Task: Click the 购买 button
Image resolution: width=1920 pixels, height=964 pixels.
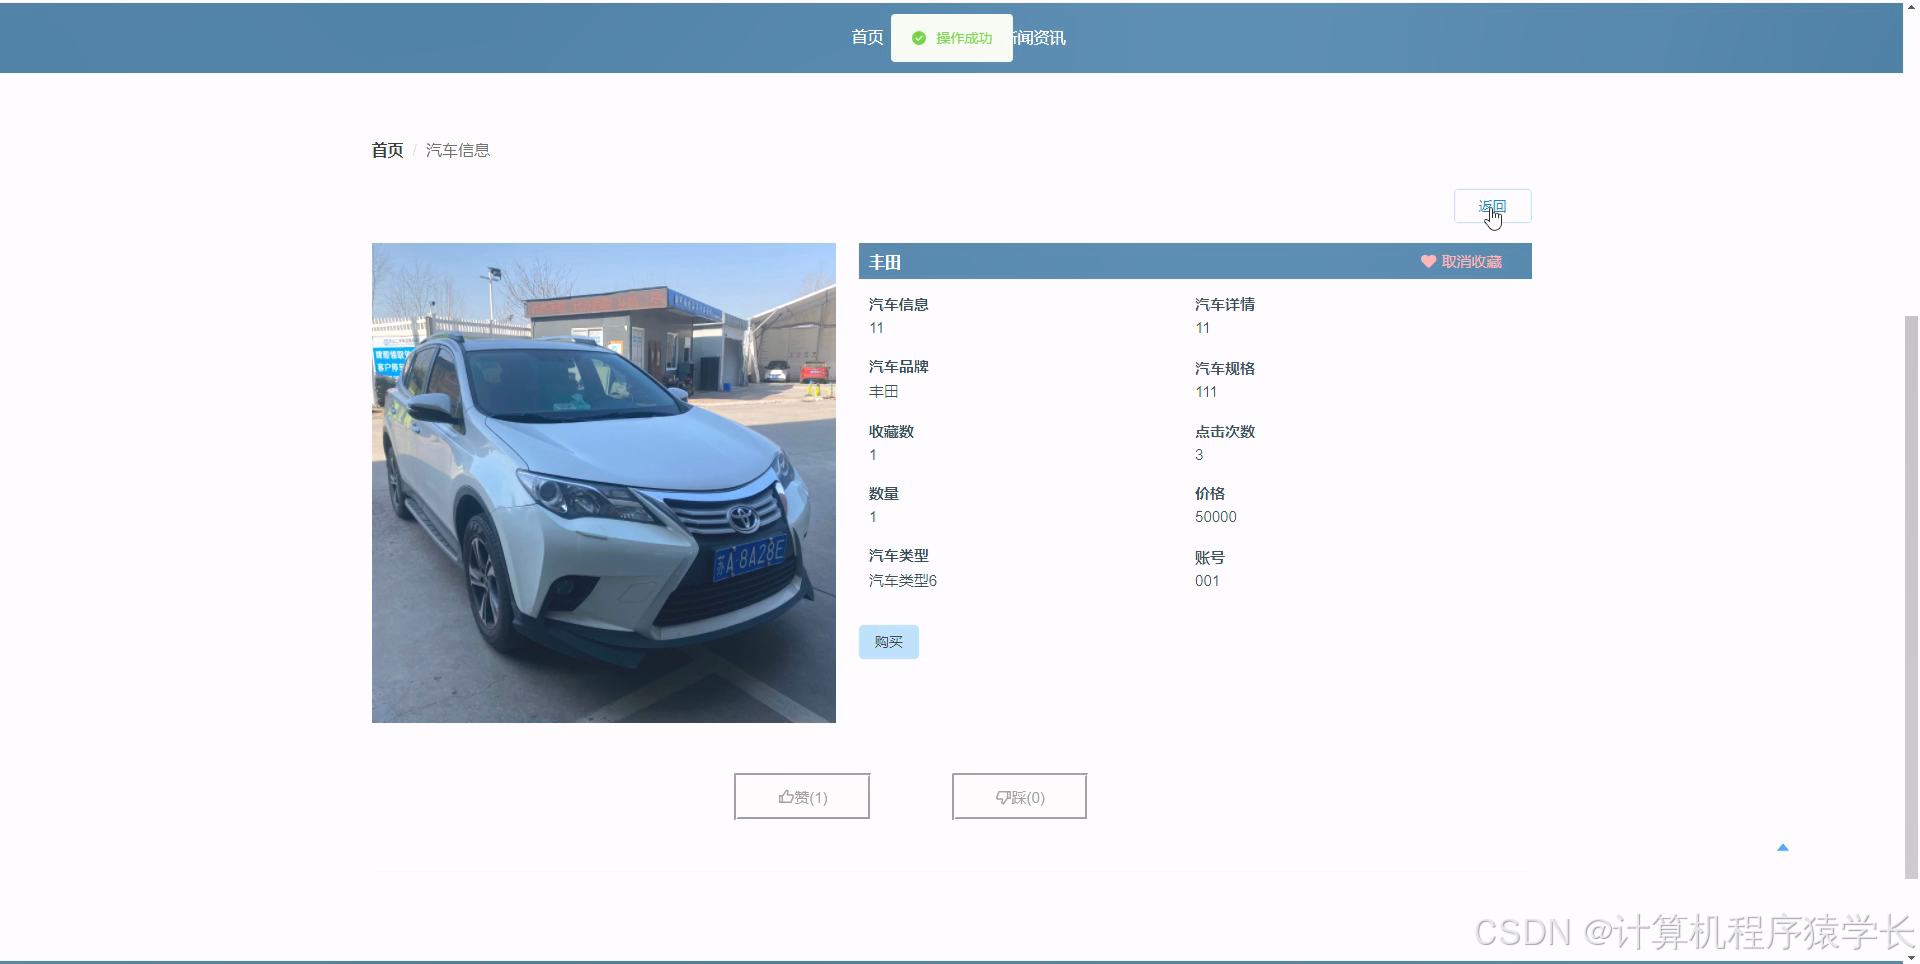Action: [x=888, y=641]
